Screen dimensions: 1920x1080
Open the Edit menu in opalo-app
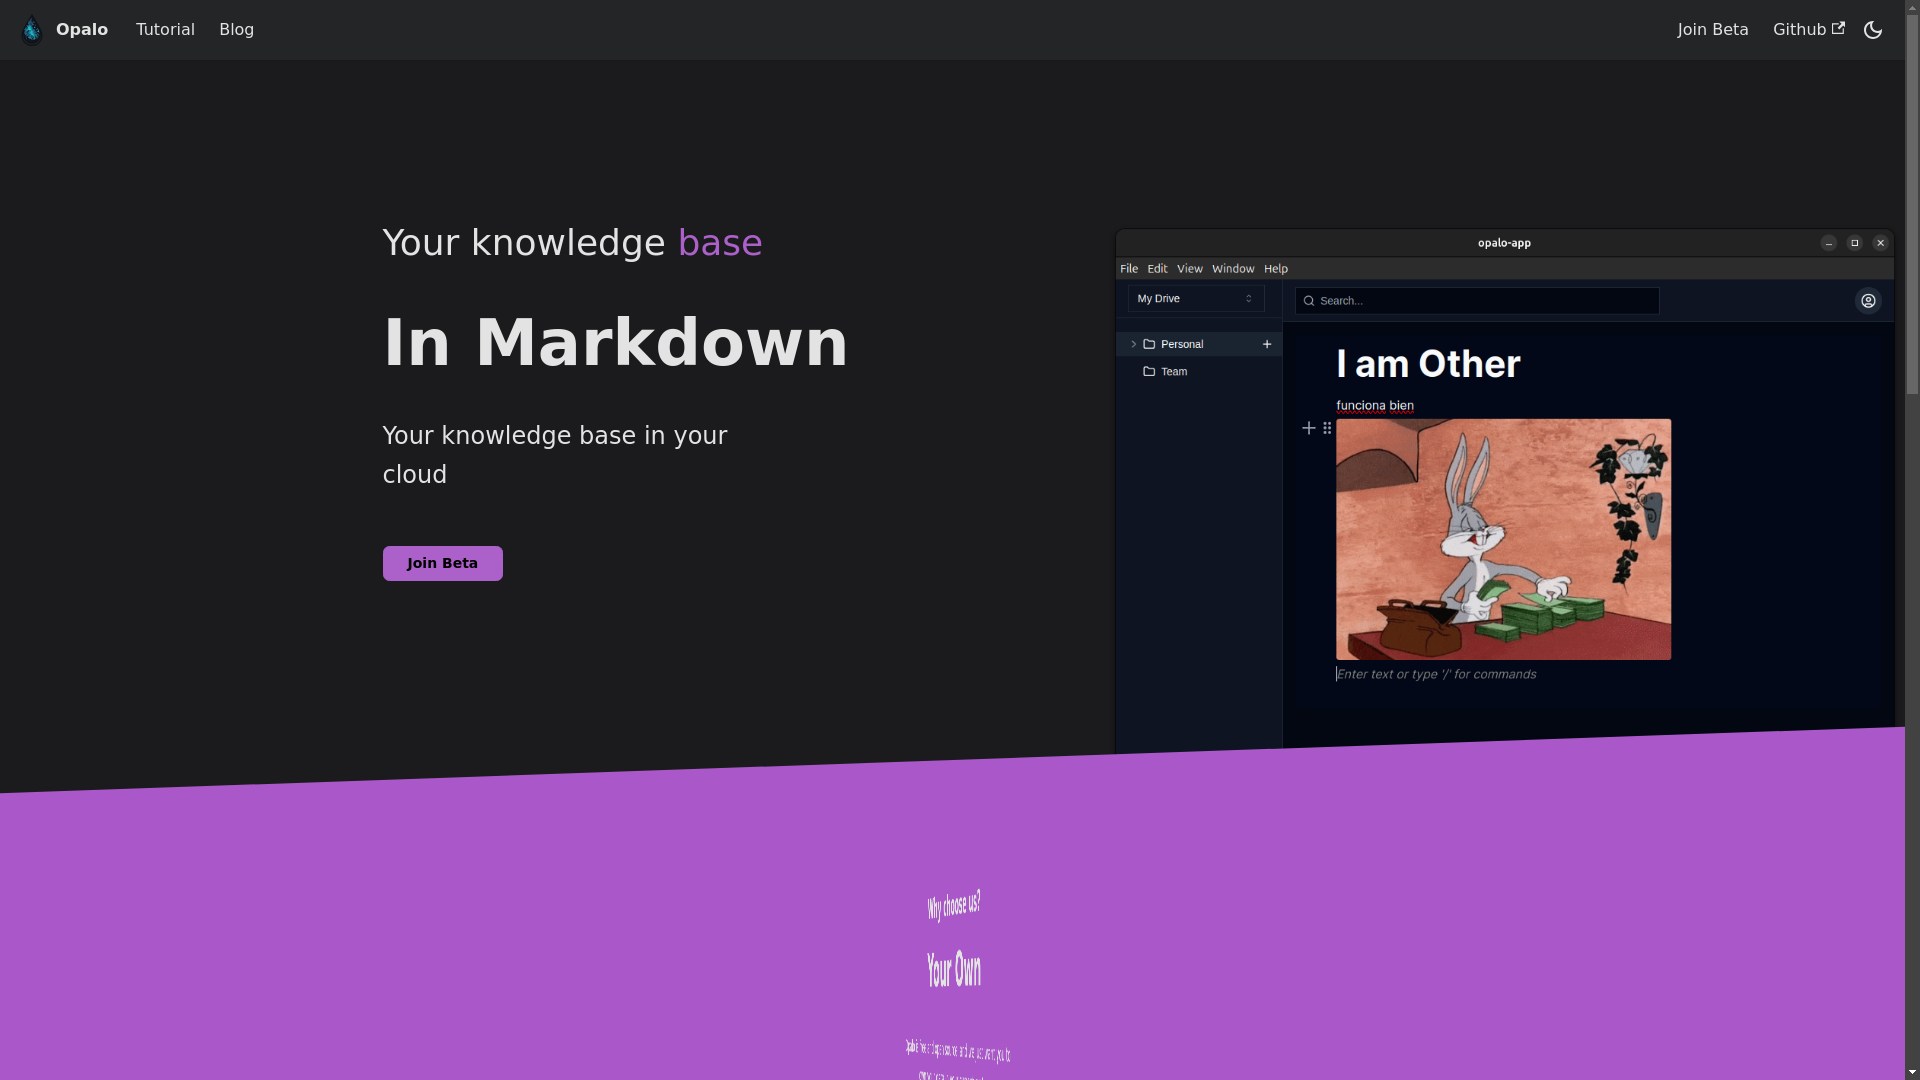(x=1157, y=269)
